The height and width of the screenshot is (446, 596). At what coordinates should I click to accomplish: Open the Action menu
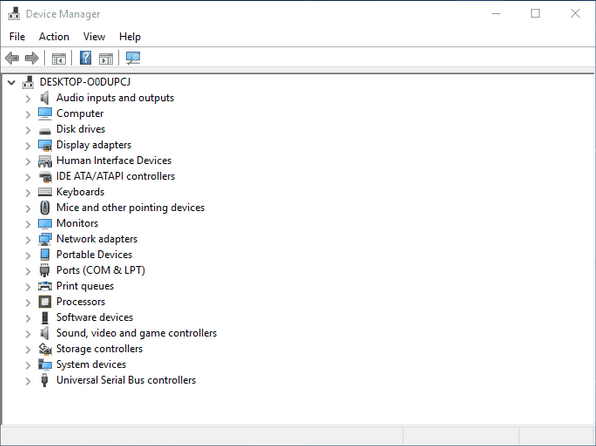(x=54, y=37)
